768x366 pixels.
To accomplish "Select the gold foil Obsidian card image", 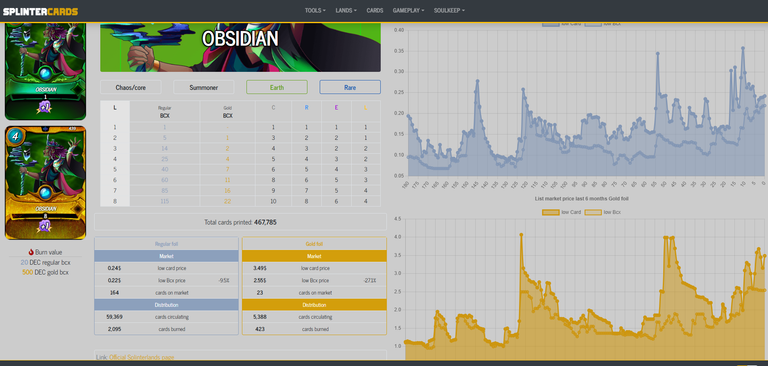I will tap(45, 183).
